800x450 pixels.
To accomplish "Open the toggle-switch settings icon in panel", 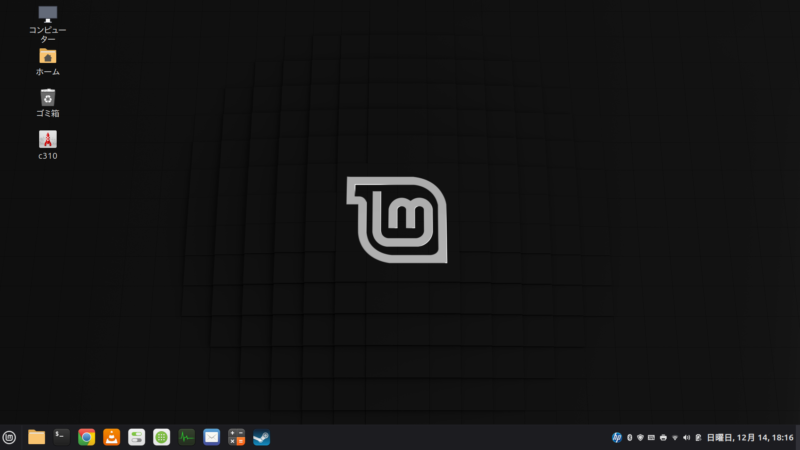I will pos(137,437).
